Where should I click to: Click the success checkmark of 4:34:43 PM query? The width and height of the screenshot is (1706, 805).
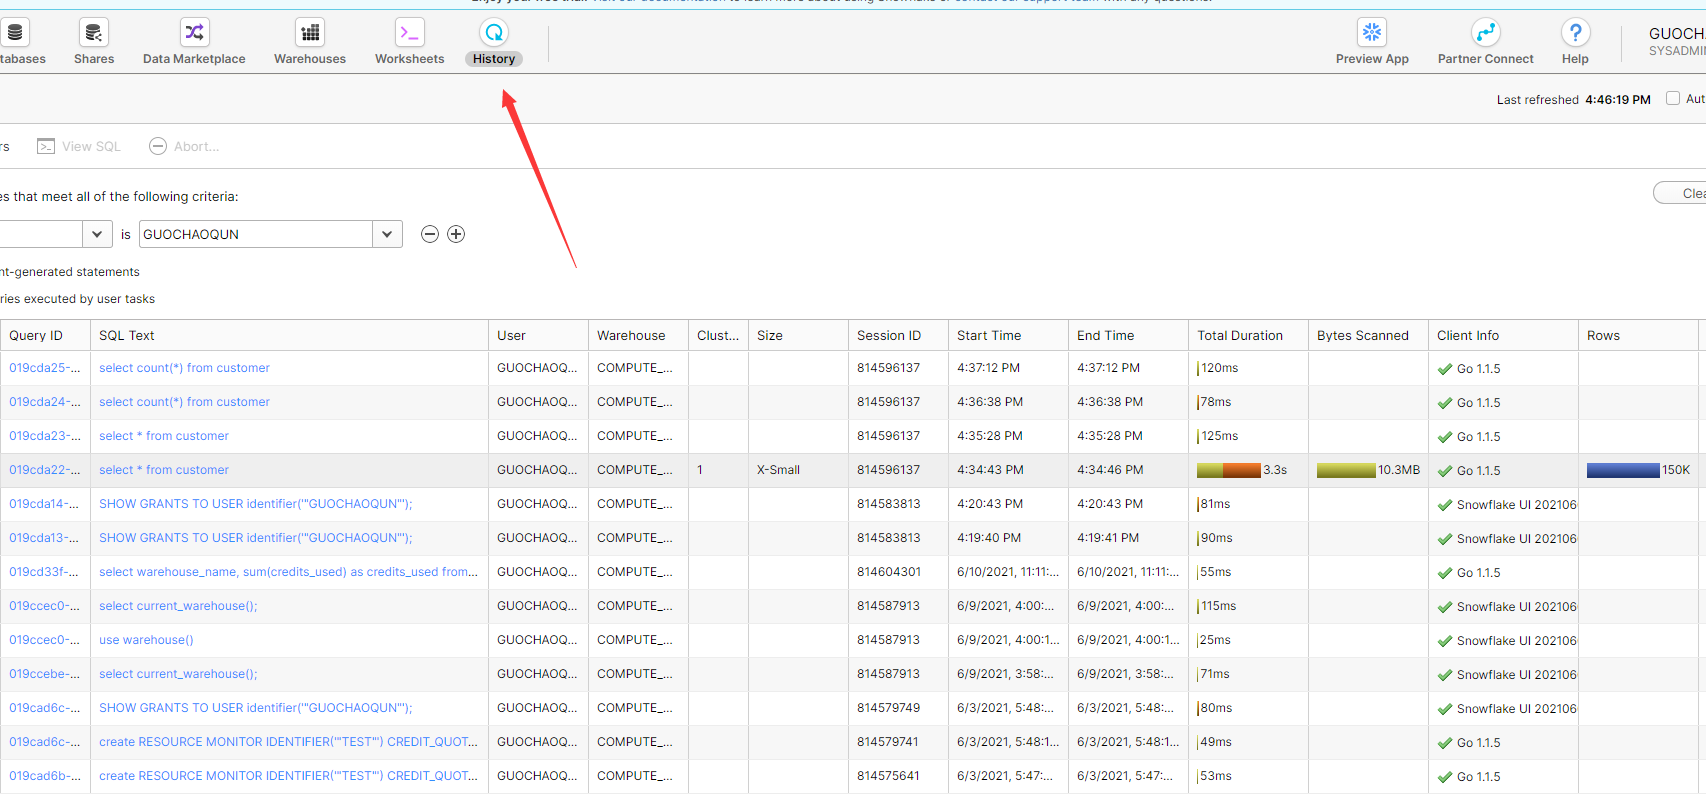click(1445, 471)
